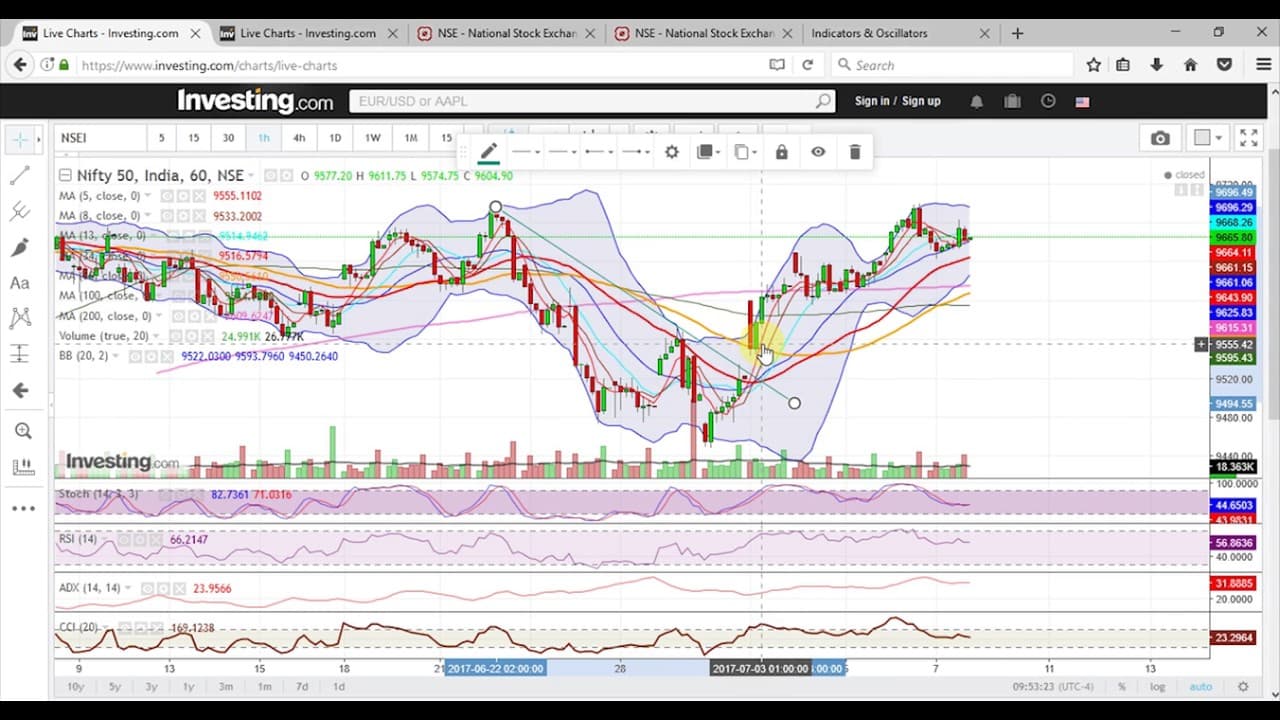The width and height of the screenshot is (1280, 720).
Task: Select the Aa text annotation tool
Action: (19, 283)
